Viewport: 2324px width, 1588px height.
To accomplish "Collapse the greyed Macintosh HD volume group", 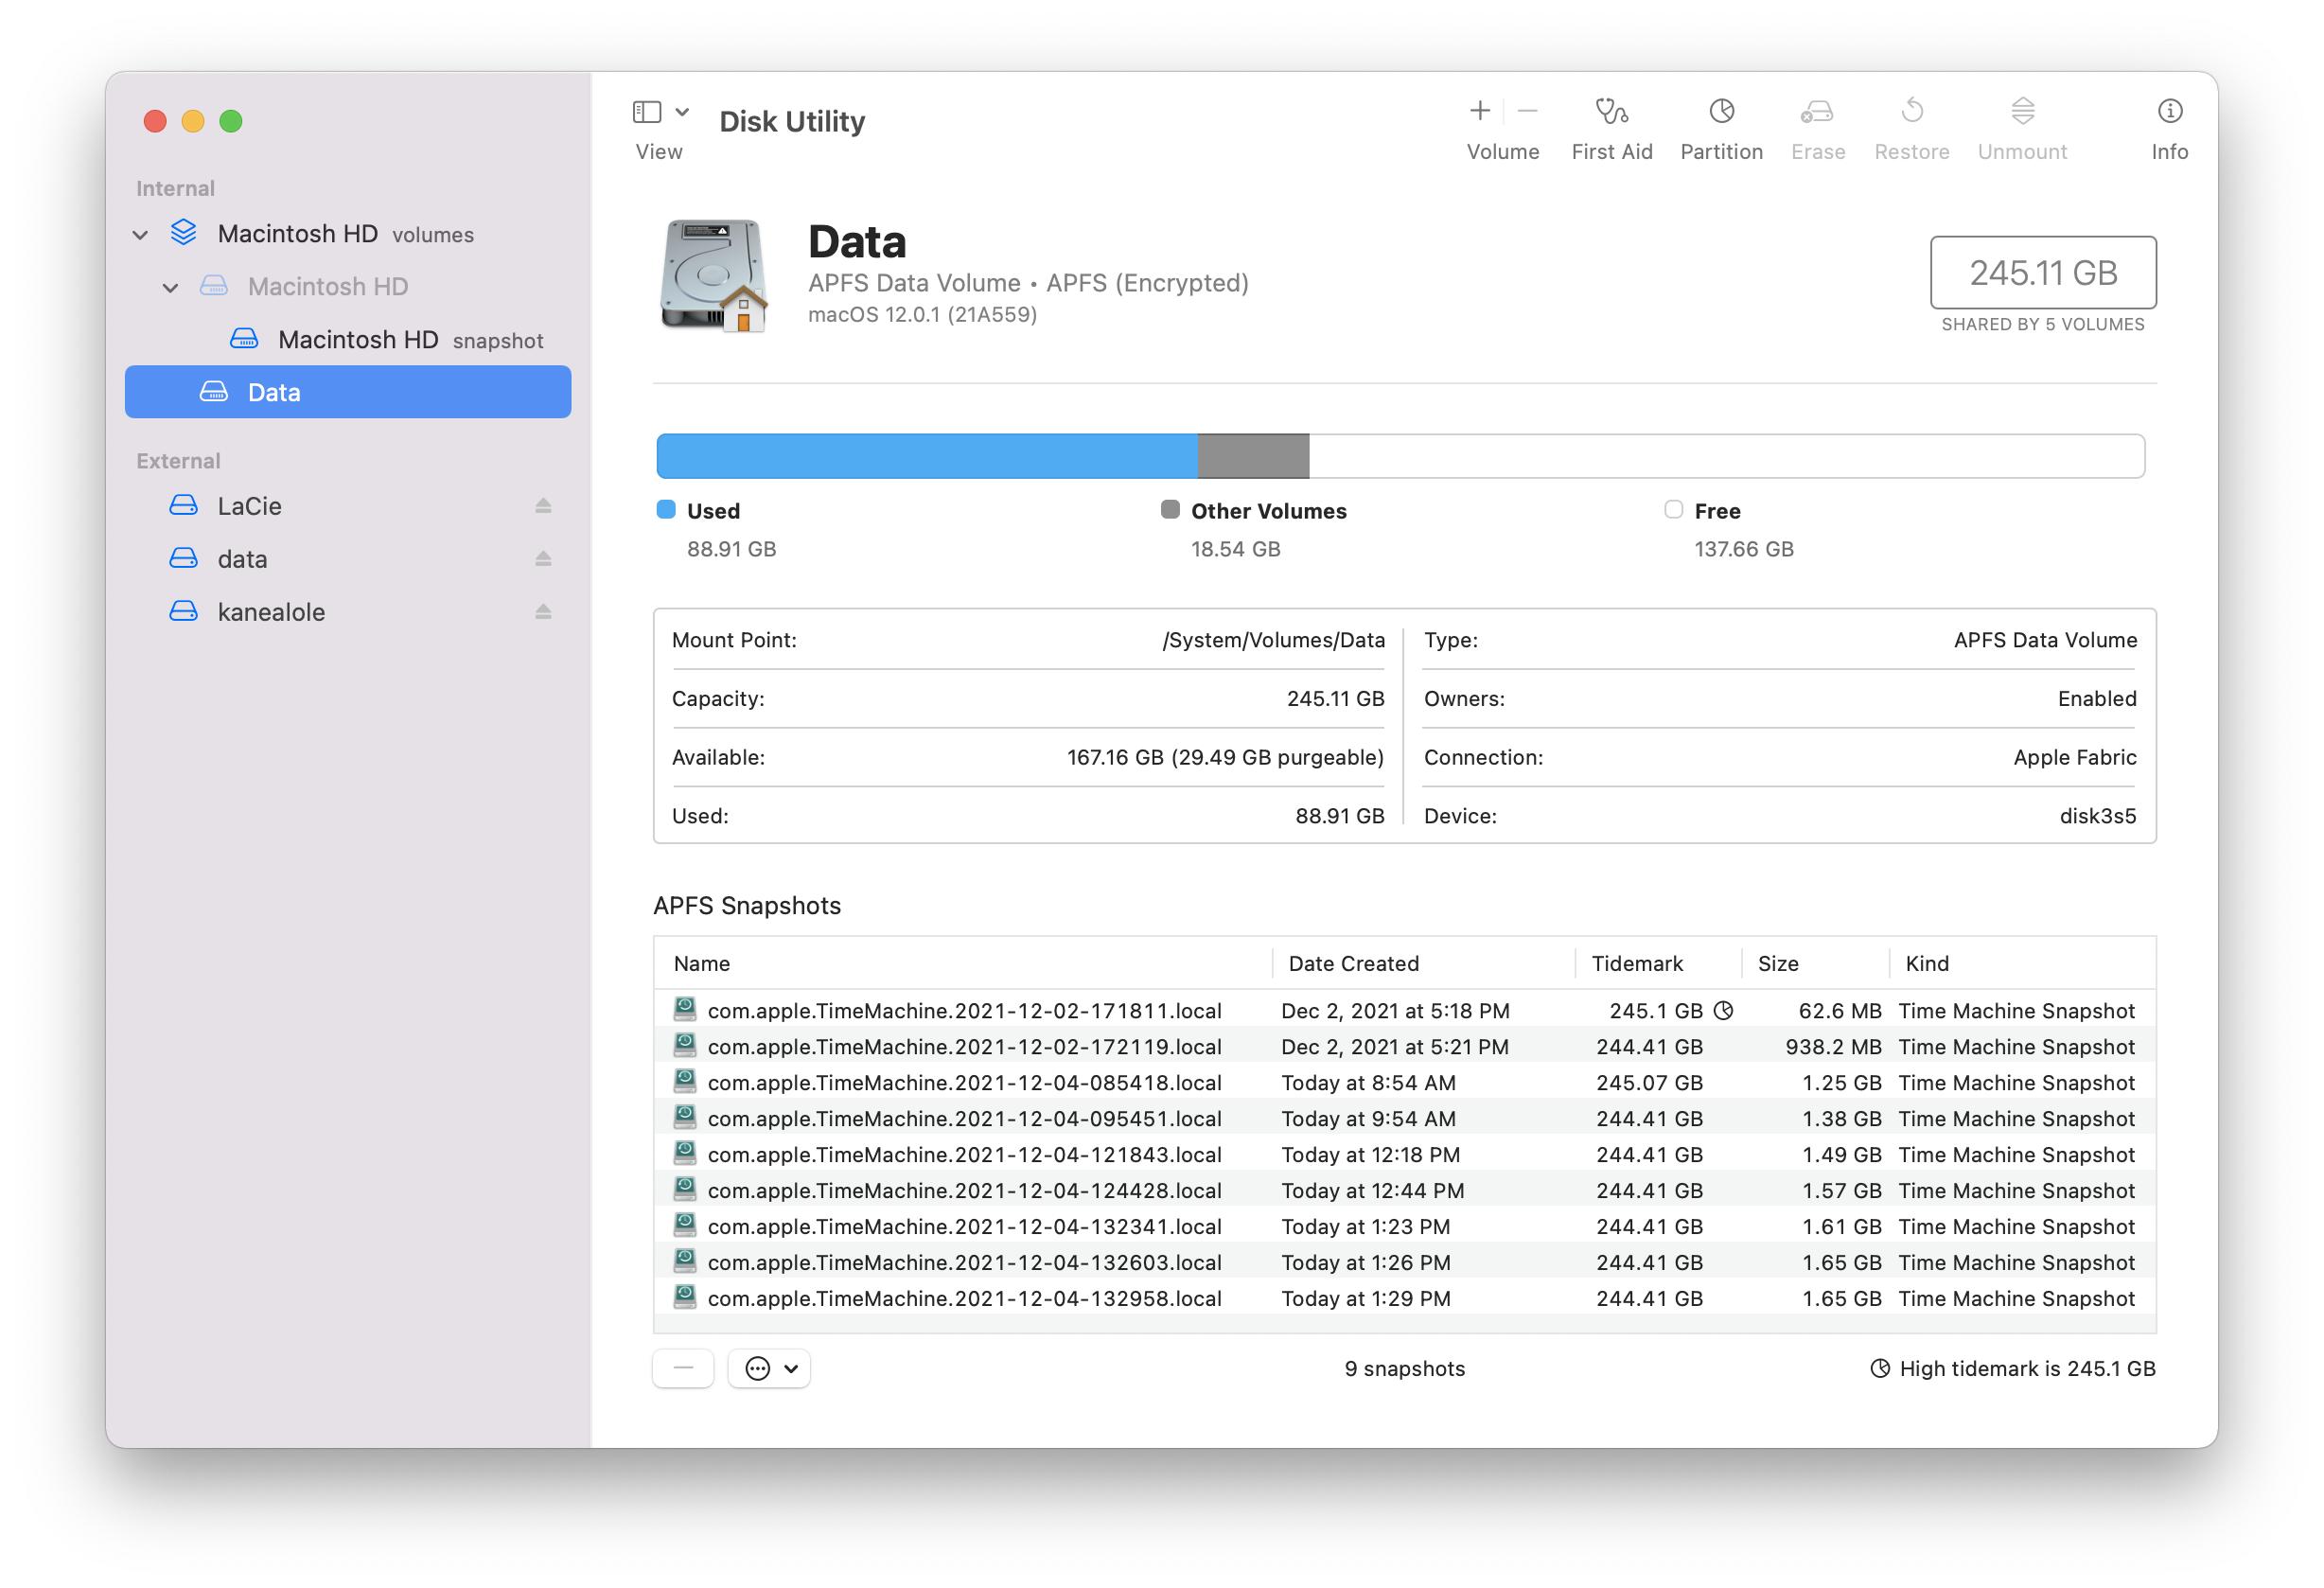I will click(x=171, y=288).
